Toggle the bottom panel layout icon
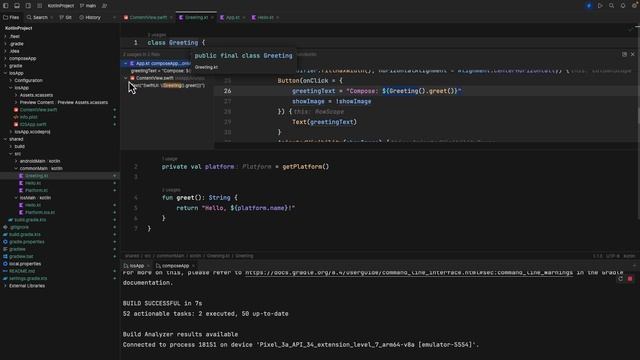 (x=17, y=6)
